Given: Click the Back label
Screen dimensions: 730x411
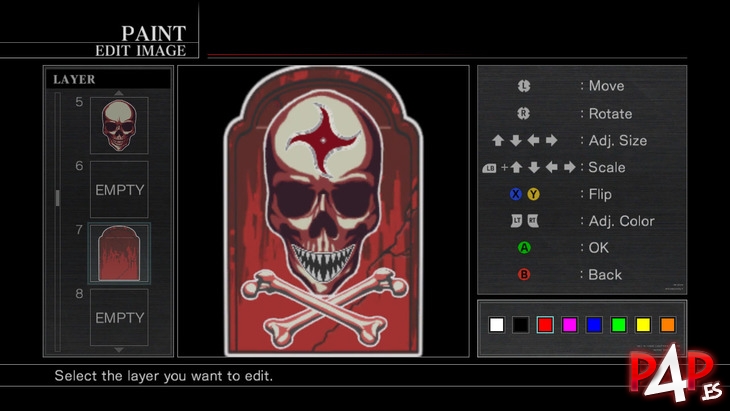Looking at the screenshot, I should (605, 275).
